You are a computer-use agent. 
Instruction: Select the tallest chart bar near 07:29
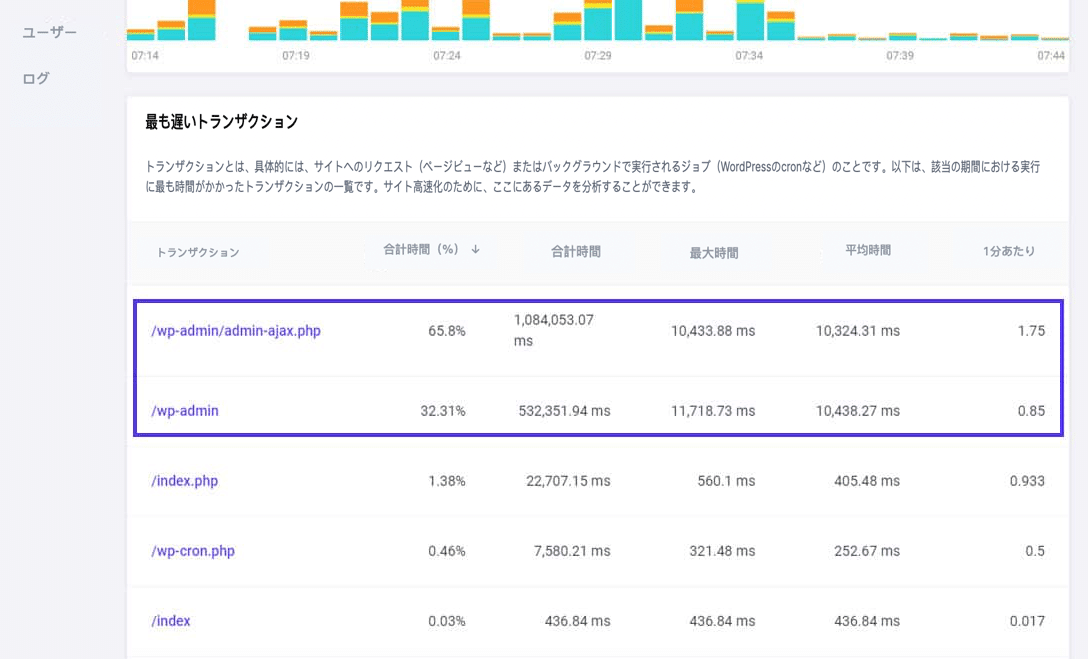pos(628,20)
